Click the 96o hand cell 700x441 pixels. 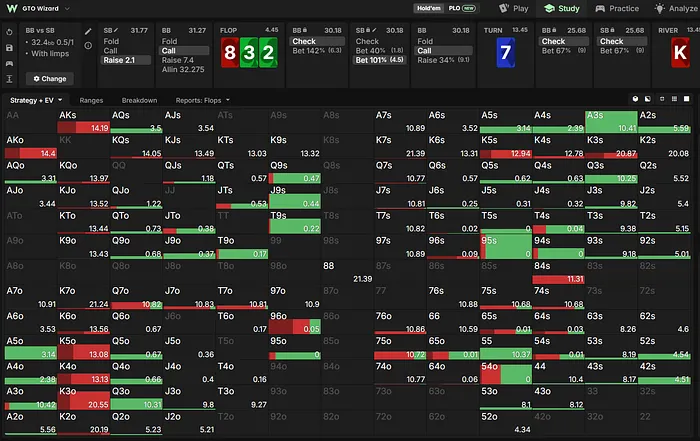click(x=295, y=323)
